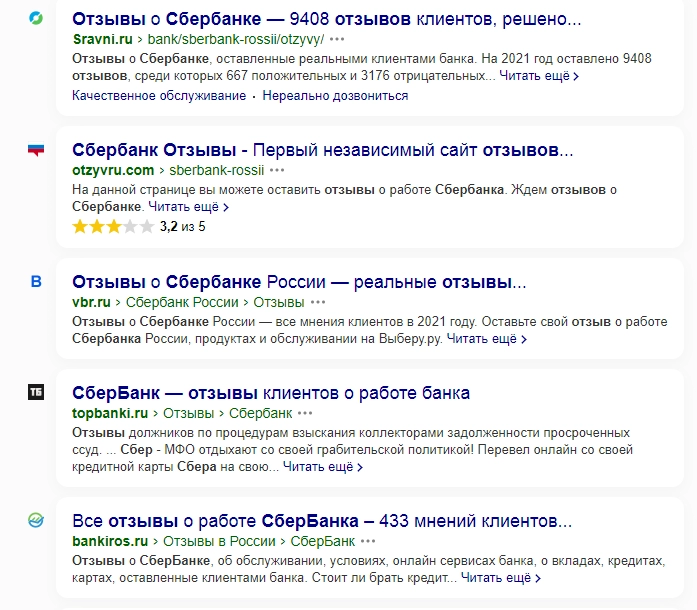This screenshot has height=610, width=697.
Task: Open three-dot menu on topbanki.ru result
Action: [x=305, y=413]
